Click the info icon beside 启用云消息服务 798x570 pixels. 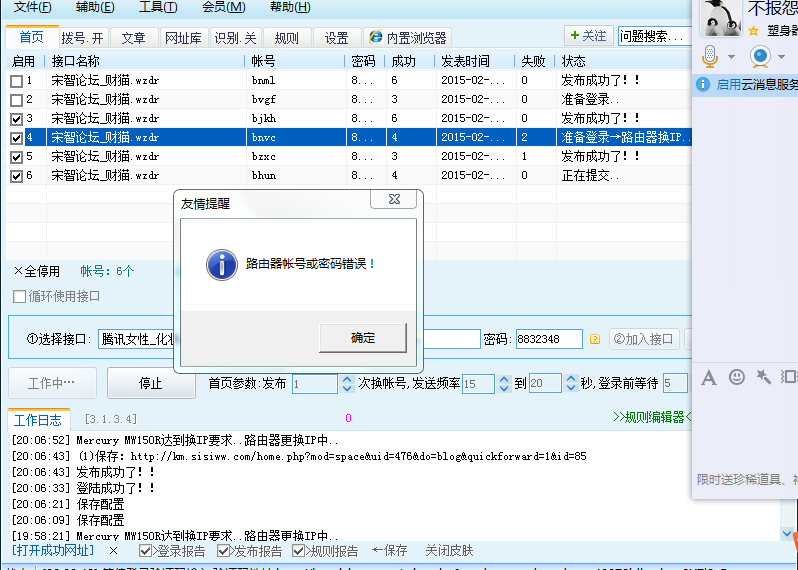(x=703, y=84)
